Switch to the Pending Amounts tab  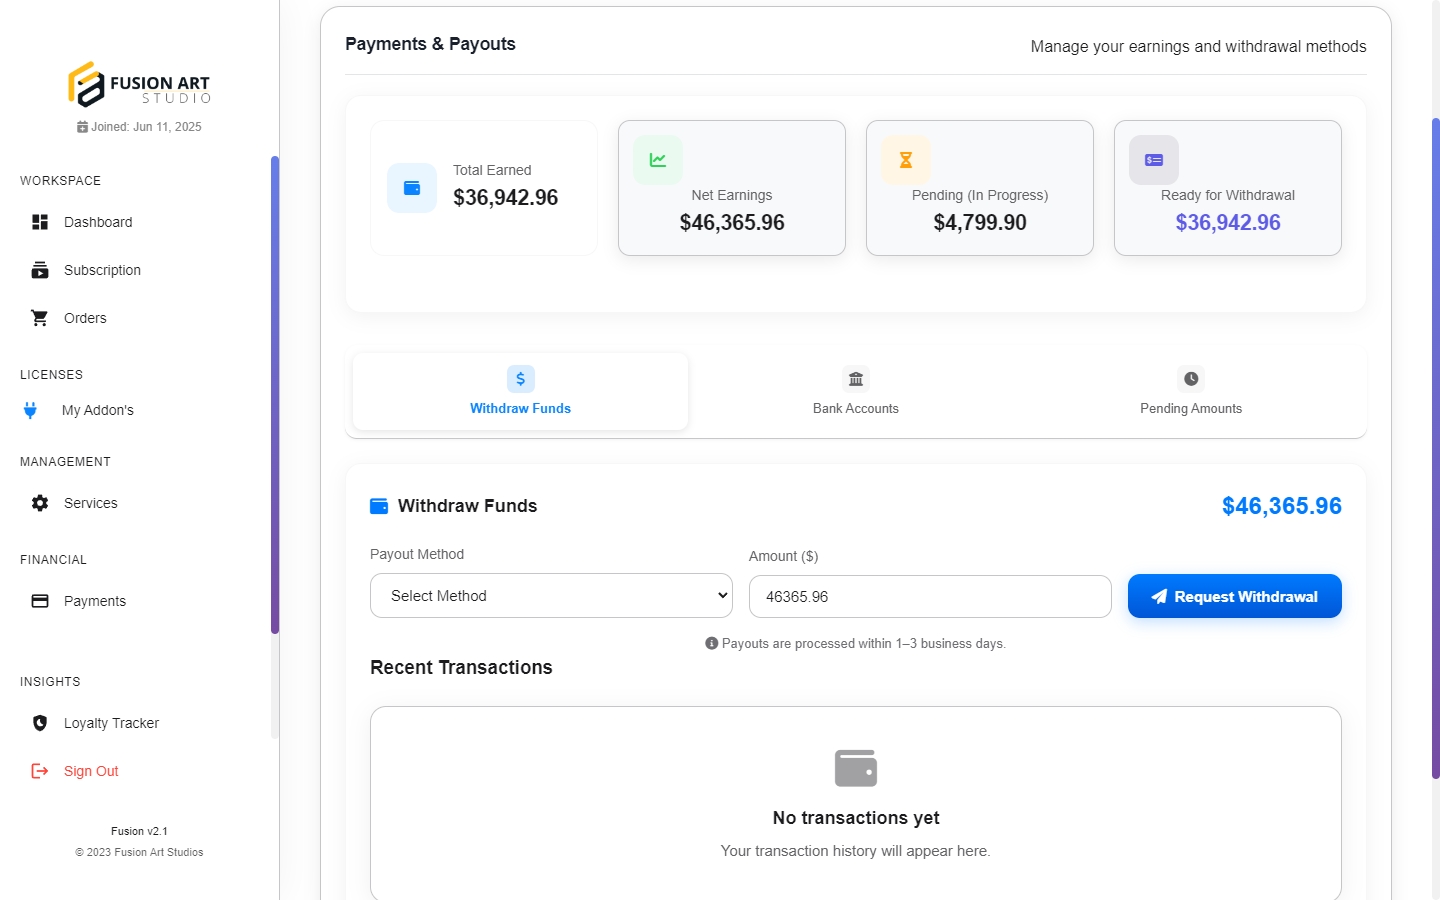[1191, 392]
